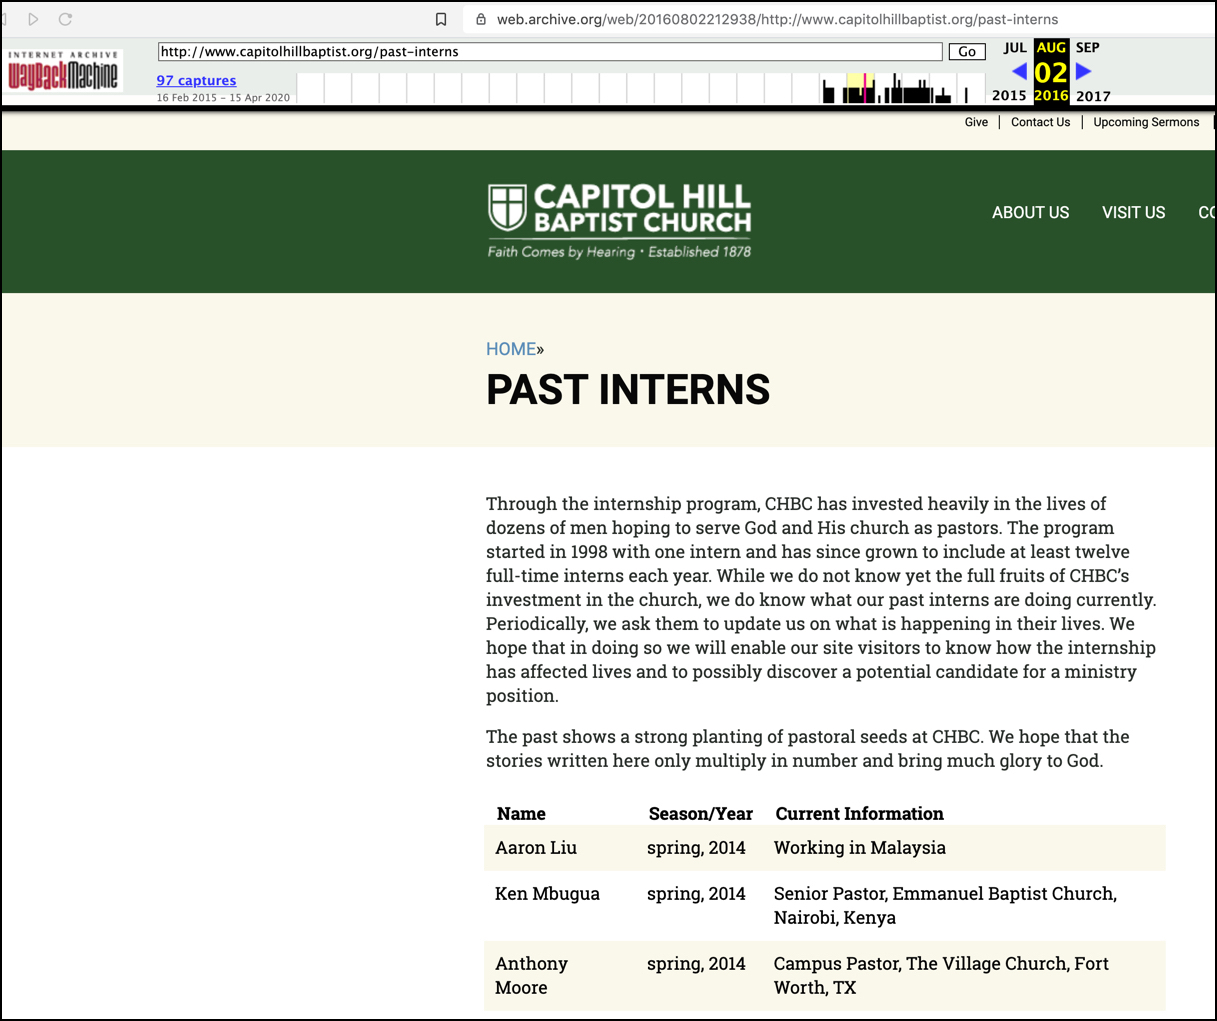Select JUL month in Wayback toolbar
The height and width of the screenshot is (1021, 1217).
point(1015,47)
